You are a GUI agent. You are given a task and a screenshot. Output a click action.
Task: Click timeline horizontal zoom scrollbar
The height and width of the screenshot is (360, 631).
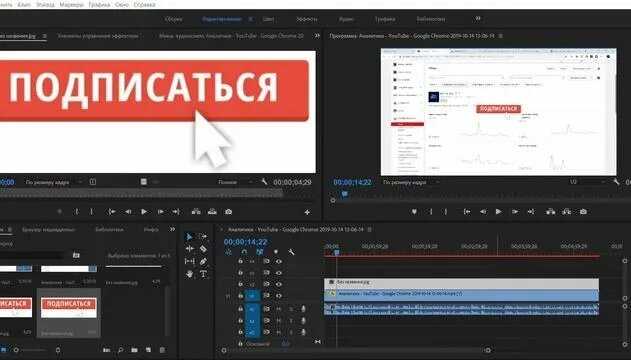point(356,350)
